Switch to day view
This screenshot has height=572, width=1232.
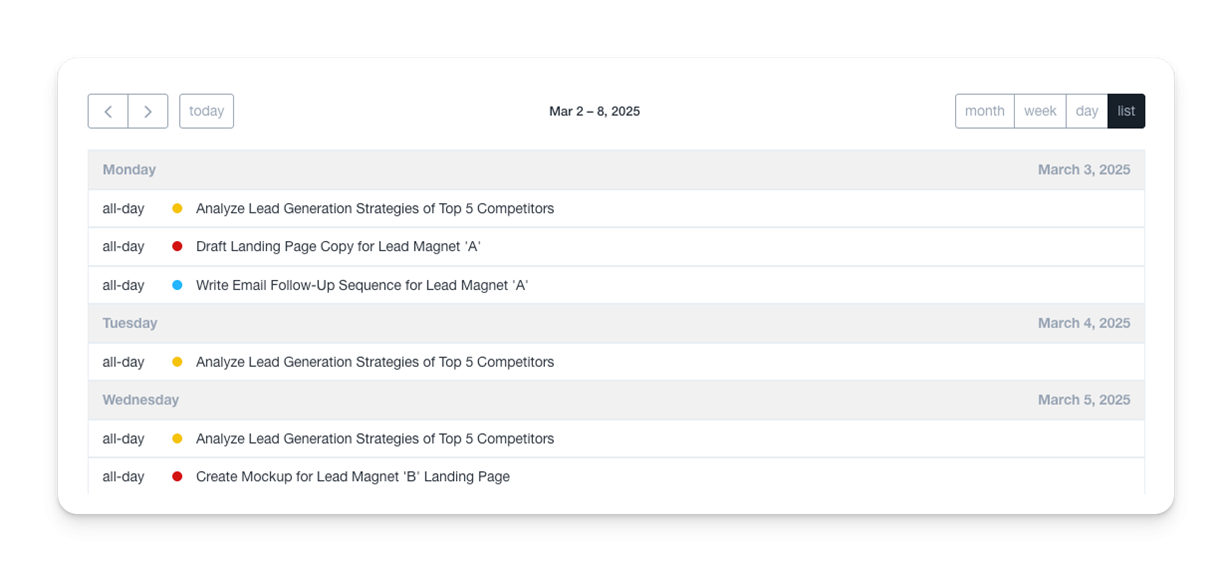(x=1087, y=111)
